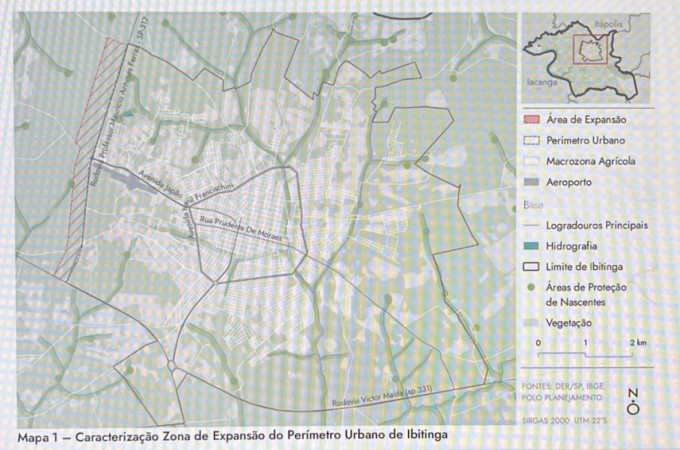Click the 'Aeroporto' legend text

(569, 182)
